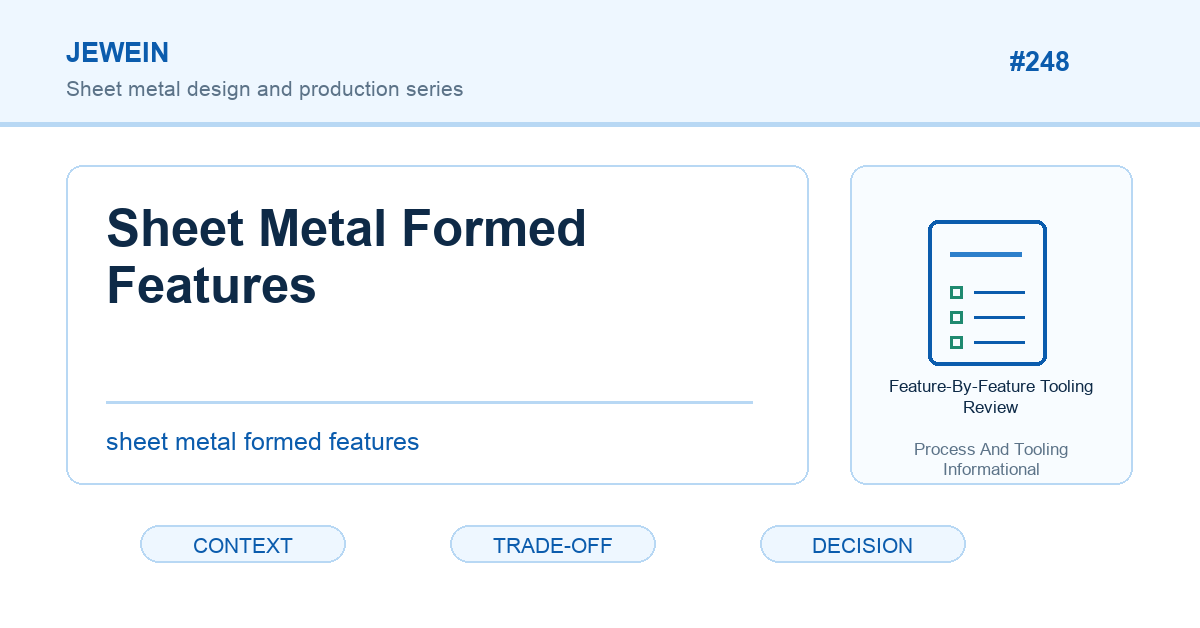The height and width of the screenshot is (628, 1200).
Task: Click the Sheet Metal Formed Features heading
Action: tap(346, 257)
